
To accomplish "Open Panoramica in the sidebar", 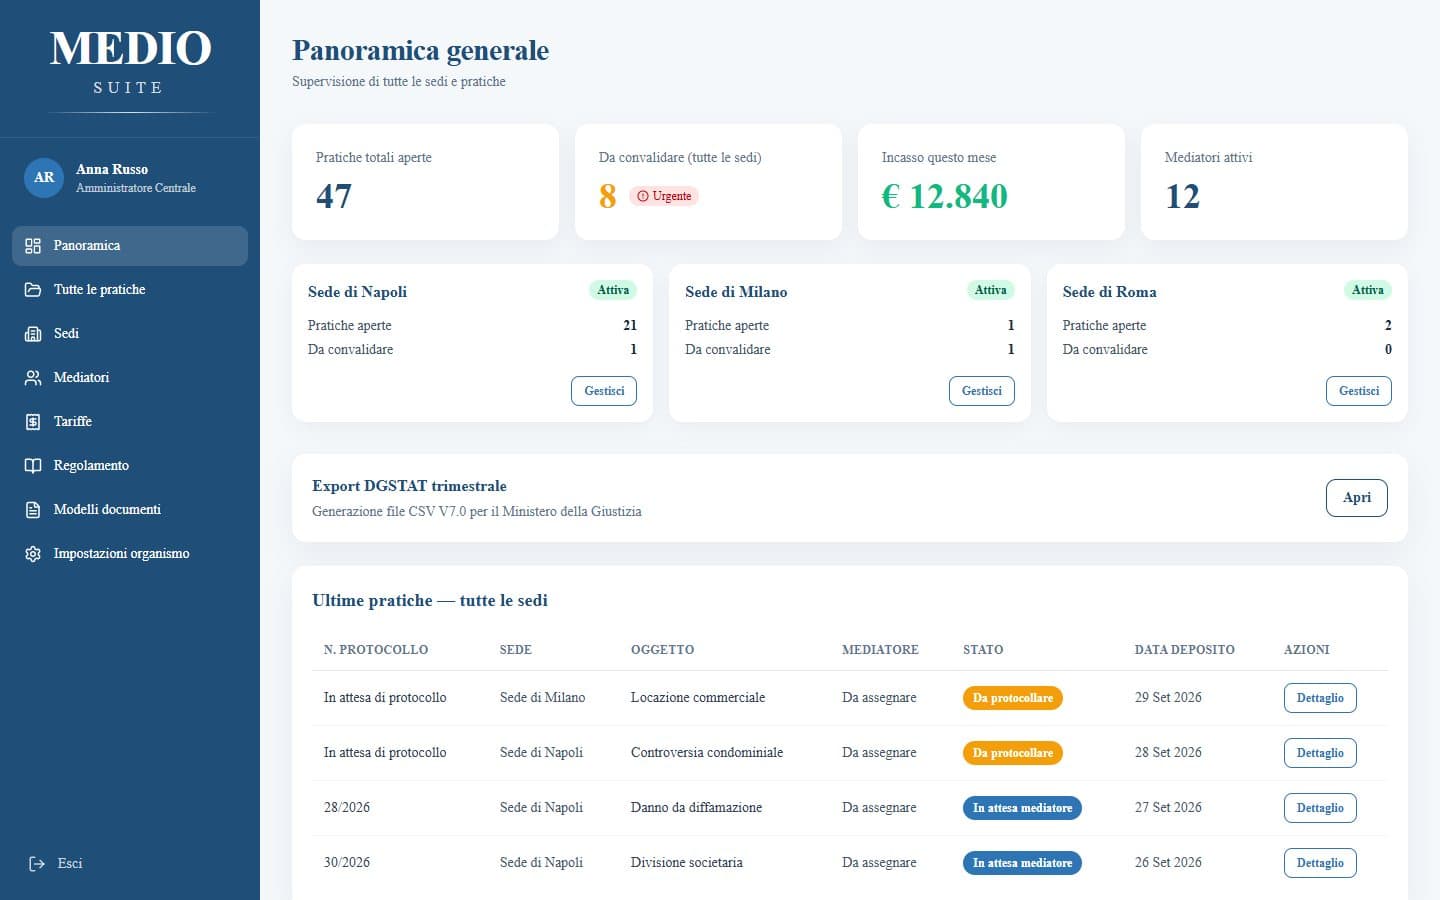I will (x=130, y=246).
